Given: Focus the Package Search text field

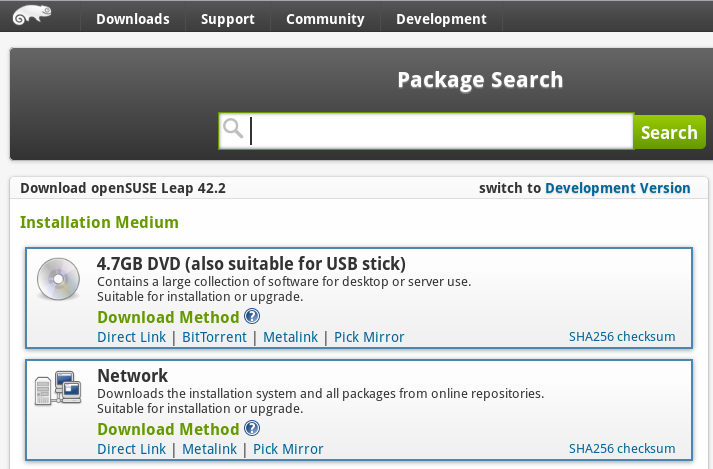Looking at the screenshot, I should pyautogui.click(x=440, y=131).
